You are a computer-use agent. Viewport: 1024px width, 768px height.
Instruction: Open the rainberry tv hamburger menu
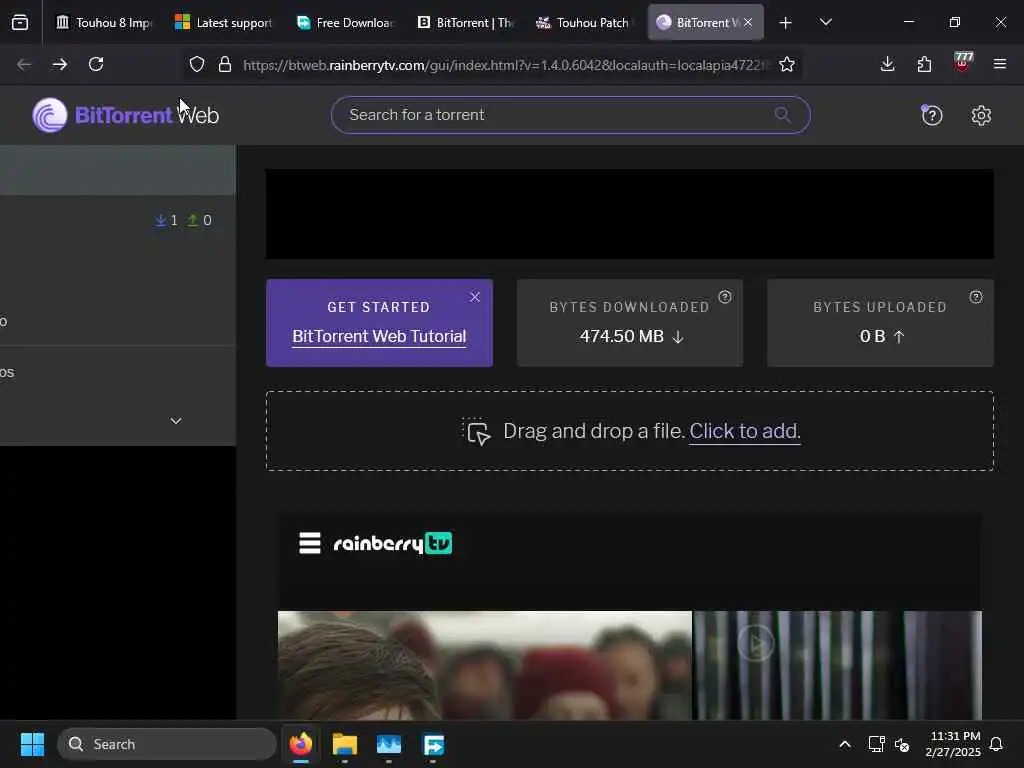[310, 543]
